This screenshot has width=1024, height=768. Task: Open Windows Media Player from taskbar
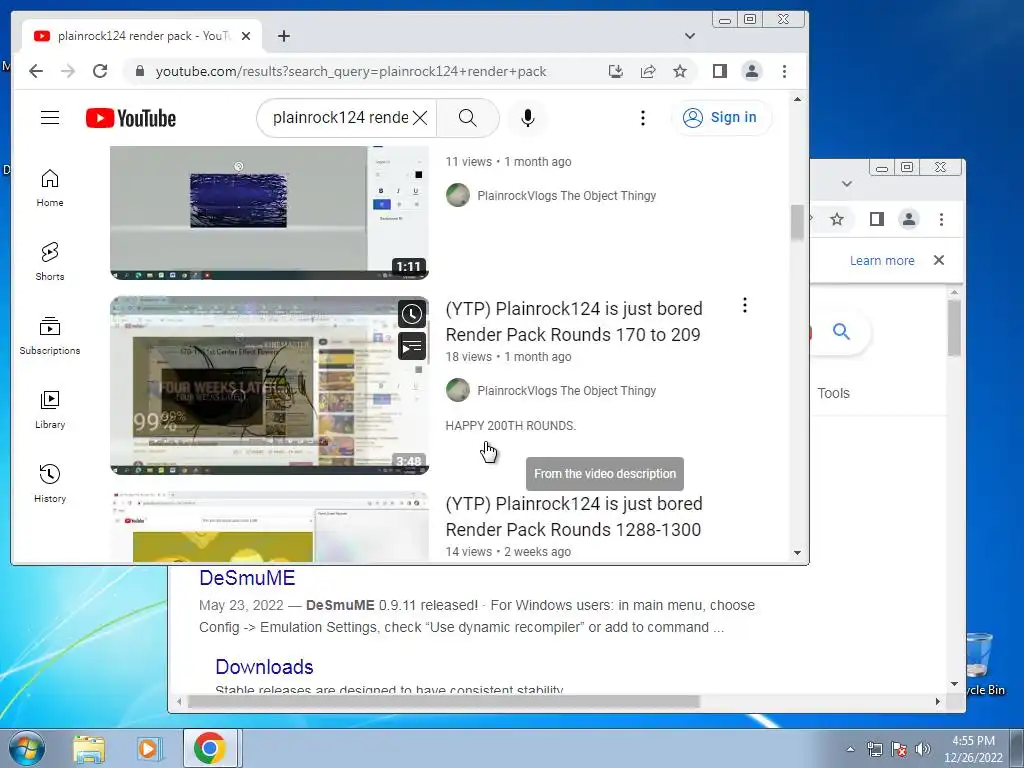(150, 748)
